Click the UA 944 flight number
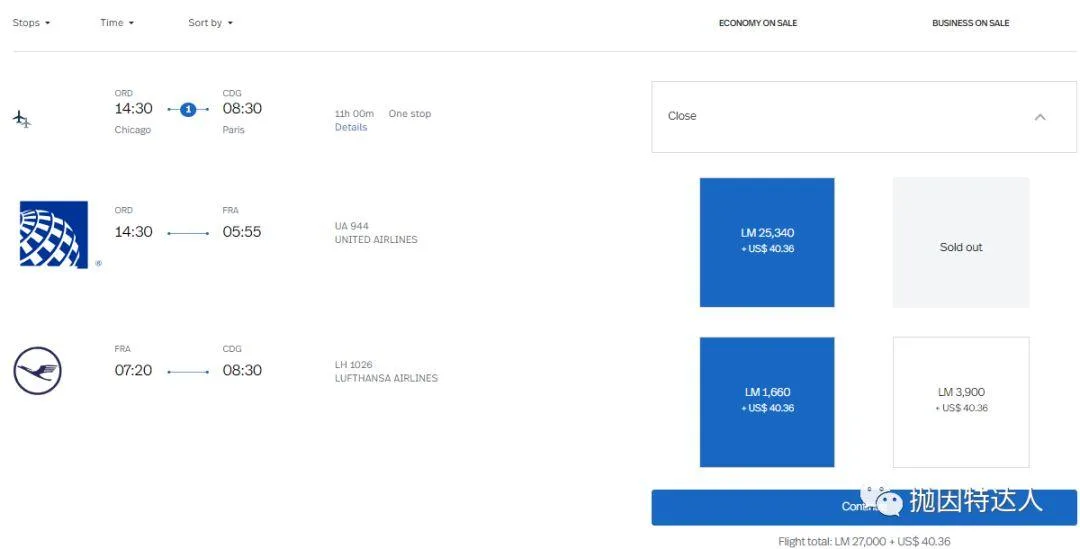1080x549 pixels. (352, 226)
